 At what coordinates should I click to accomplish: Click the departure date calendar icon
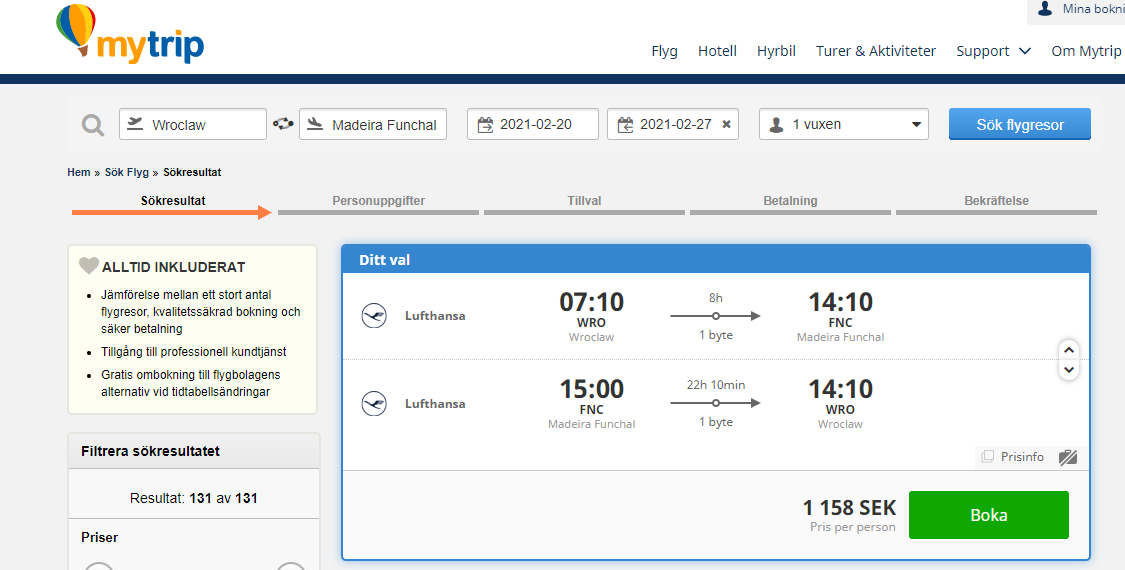[x=485, y=124]
